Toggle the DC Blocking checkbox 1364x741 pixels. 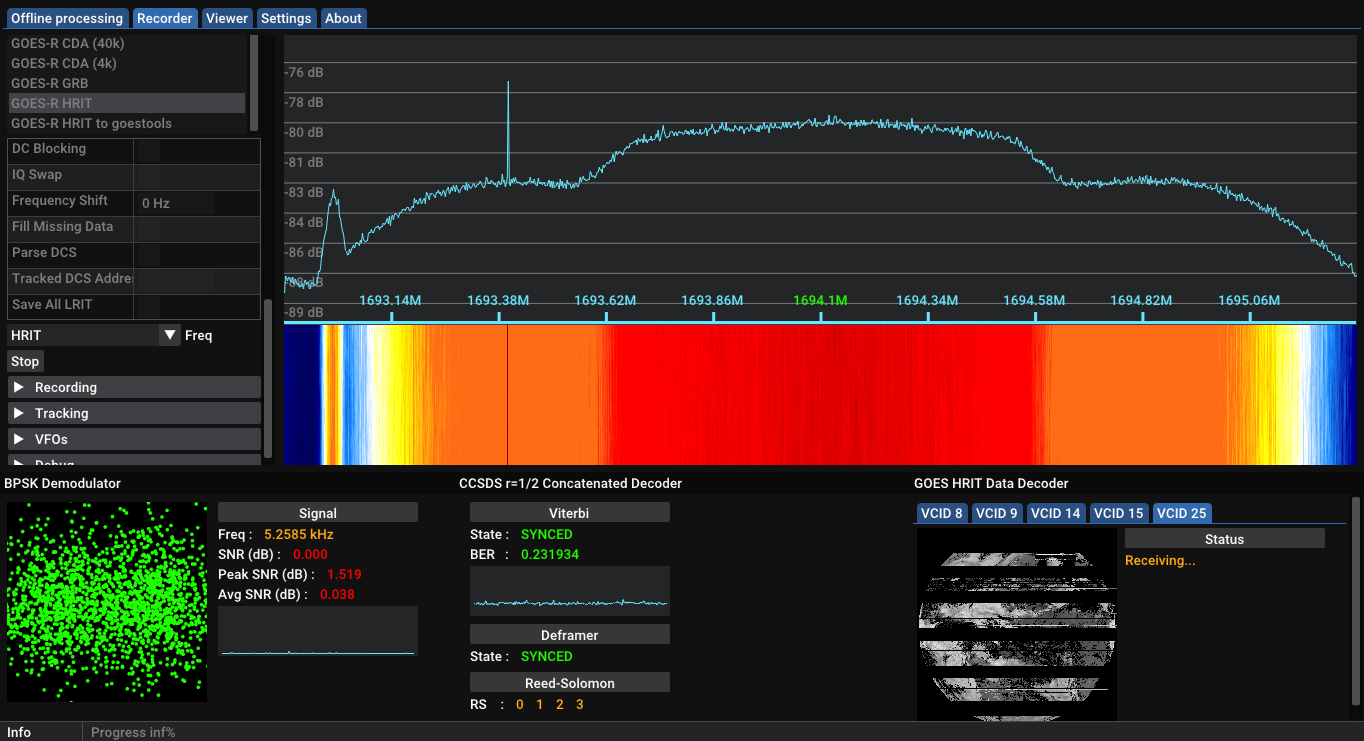[147, 150]
